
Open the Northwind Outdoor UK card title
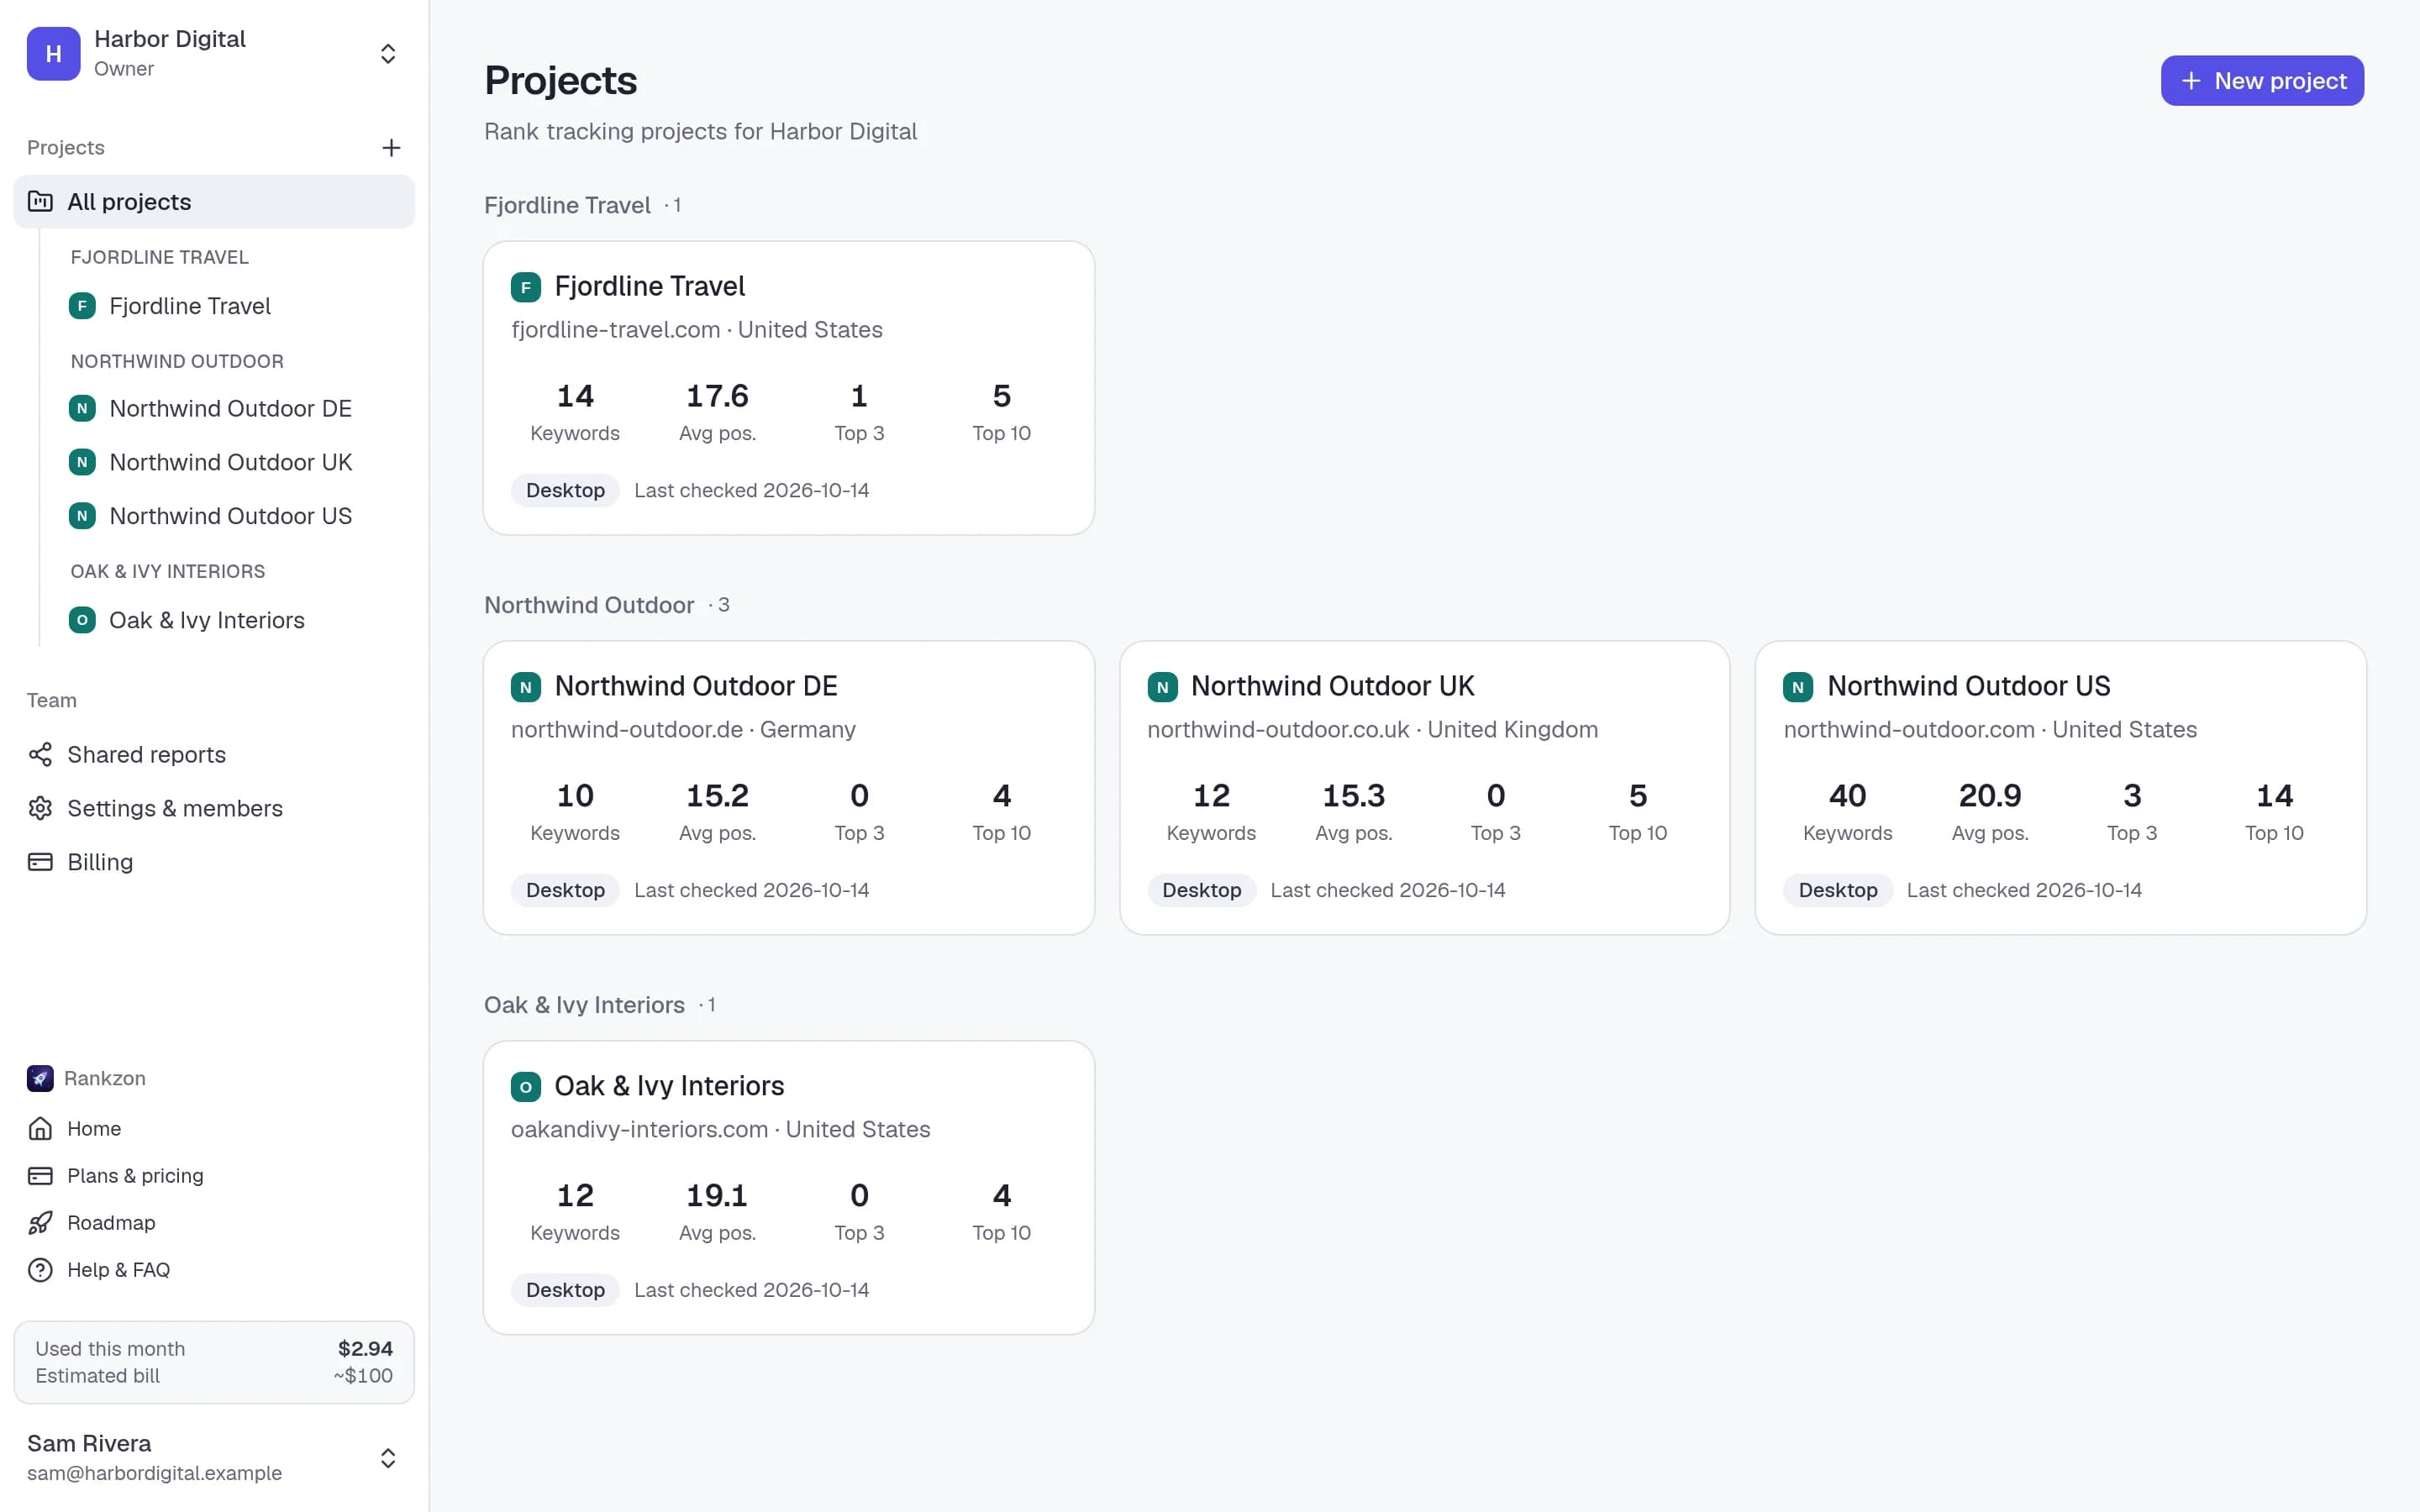[x=1332, y=686]
